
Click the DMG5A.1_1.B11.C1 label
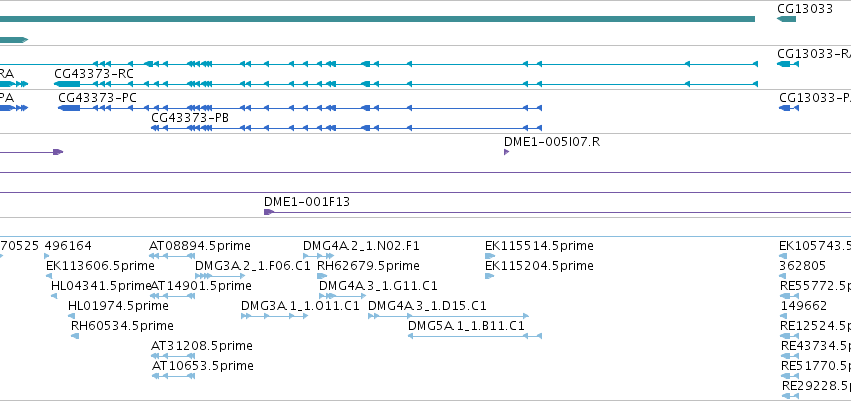[x=466, y=326]
